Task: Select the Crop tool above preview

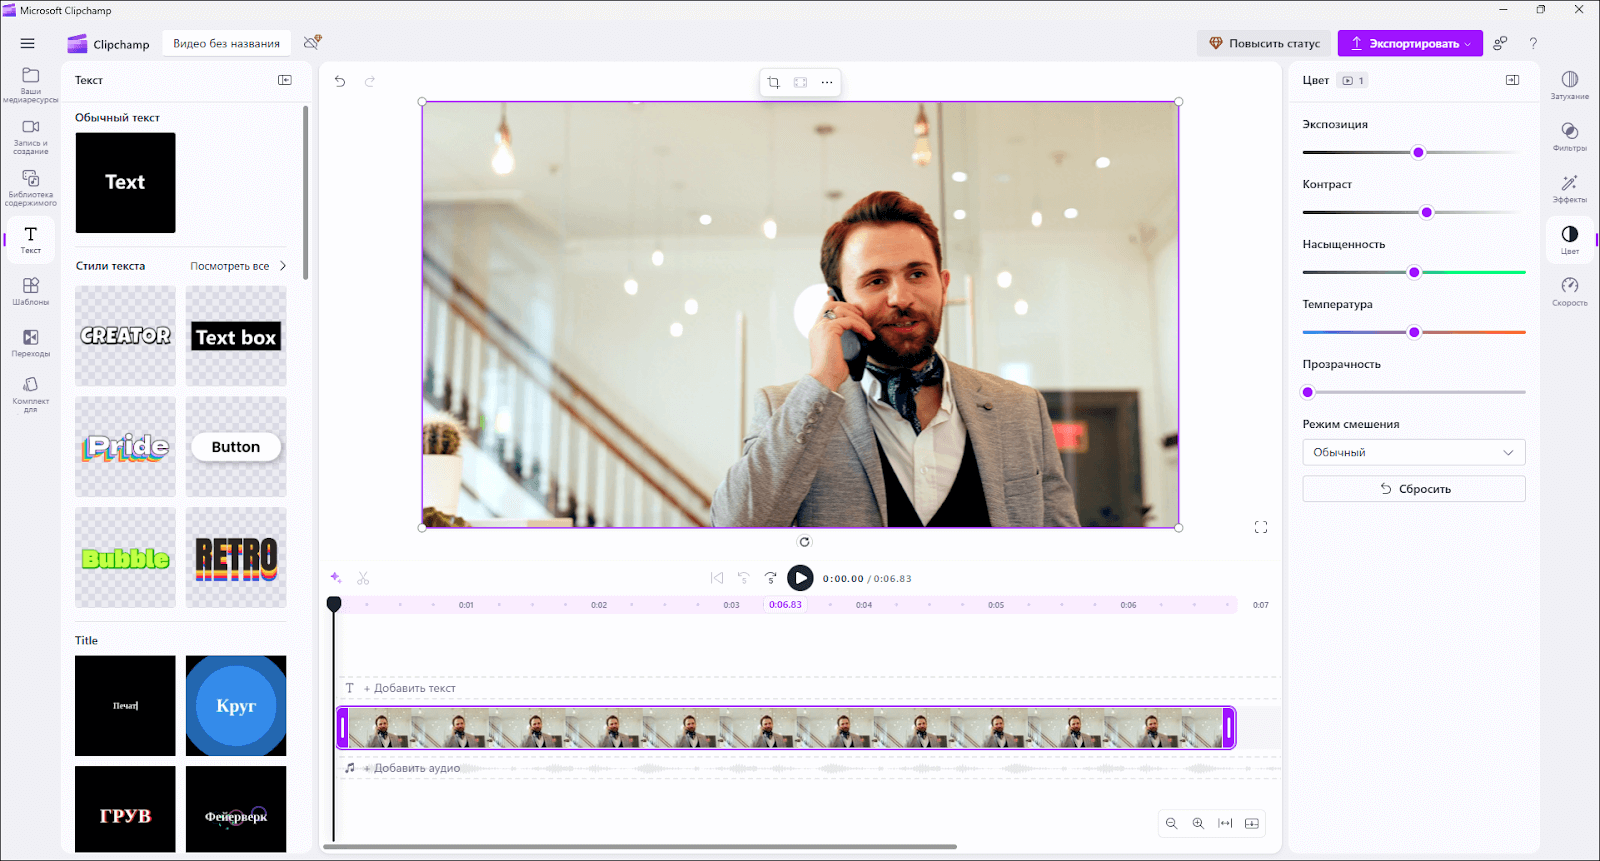Action: (x=774, y=82)
